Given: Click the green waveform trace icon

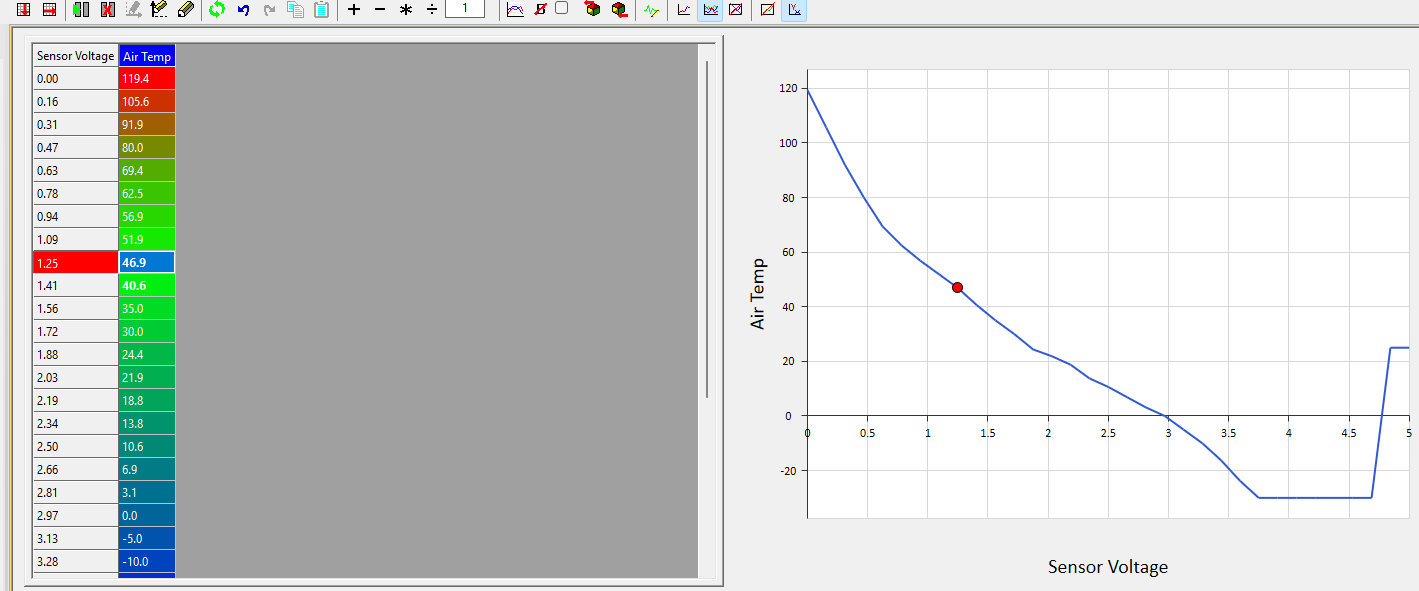Looking at the screenshot, I should (652, 10).
